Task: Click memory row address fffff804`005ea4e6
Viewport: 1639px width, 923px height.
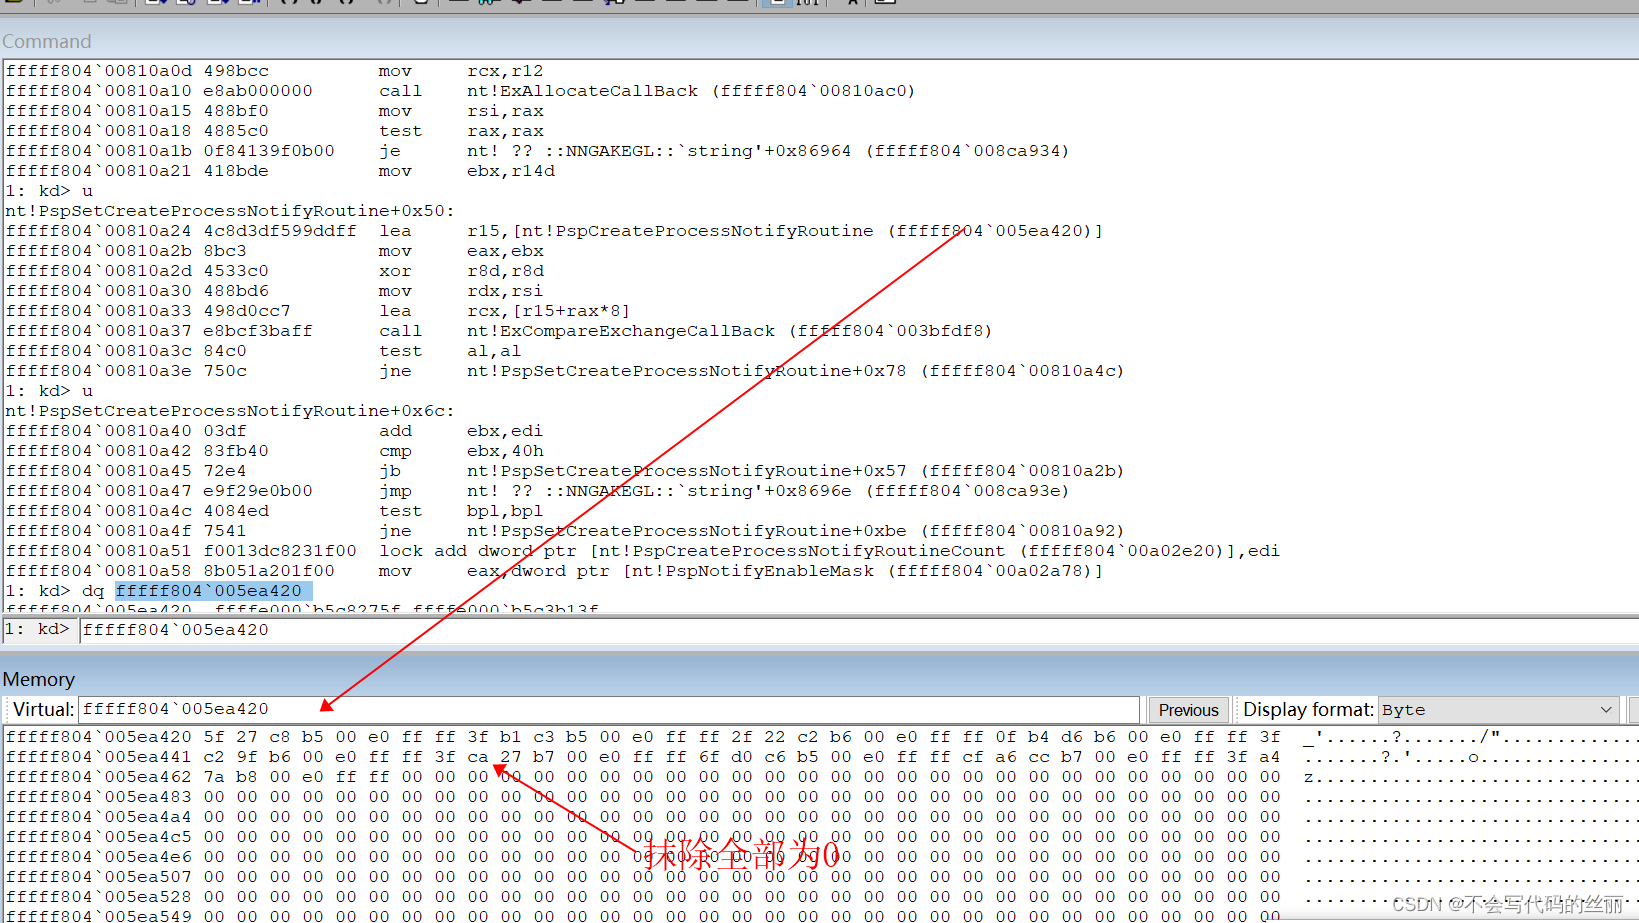Action: (99, 857)
